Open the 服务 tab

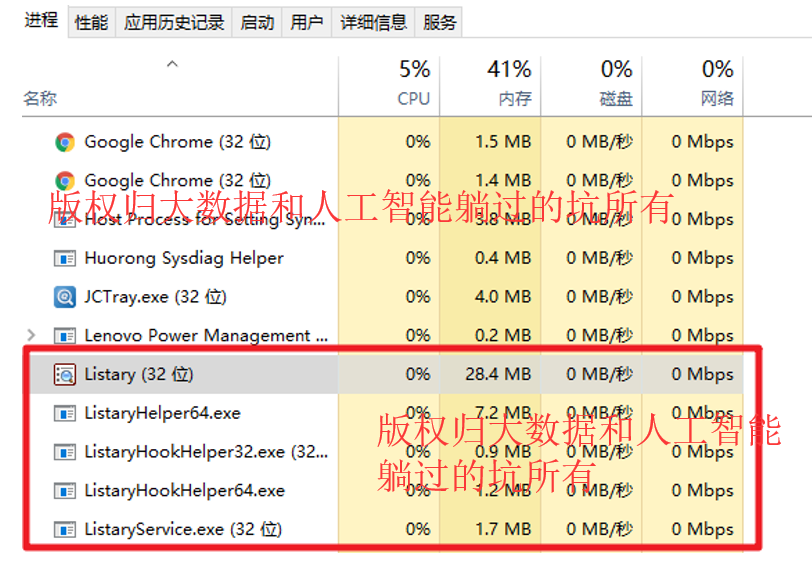point(439,23)
